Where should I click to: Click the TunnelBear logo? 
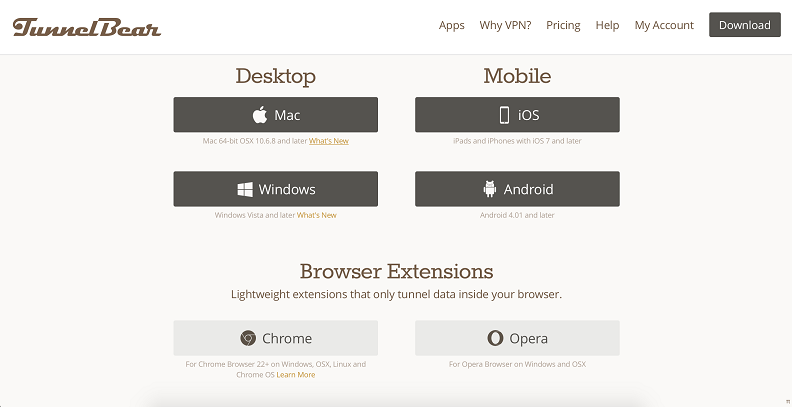(x=86, y=27)
